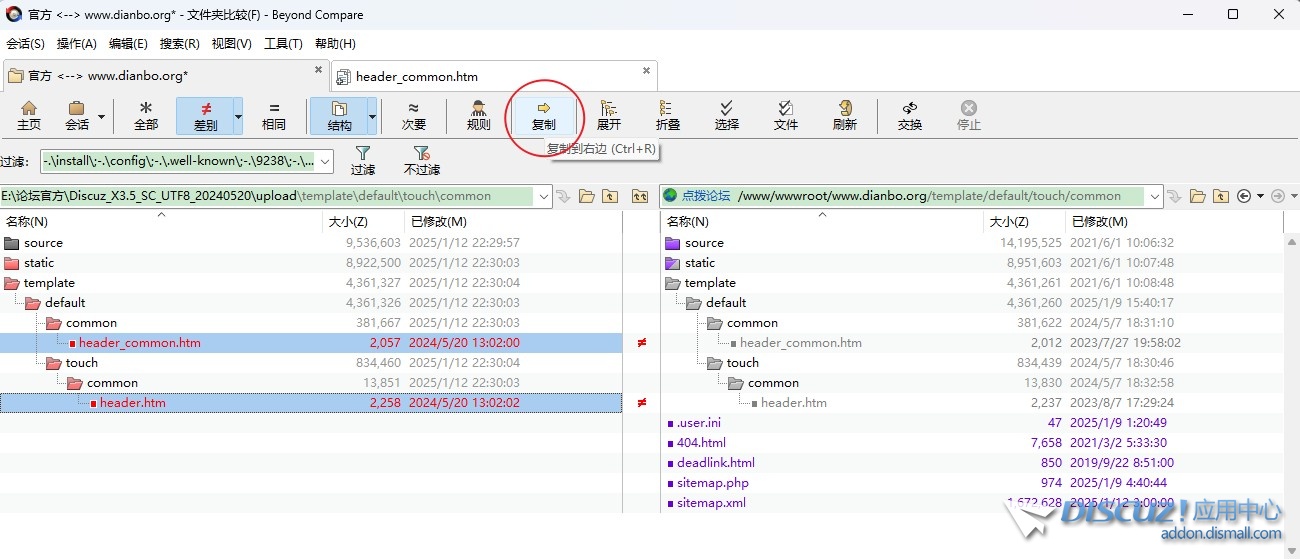Click left pane up one level icon

609,196
